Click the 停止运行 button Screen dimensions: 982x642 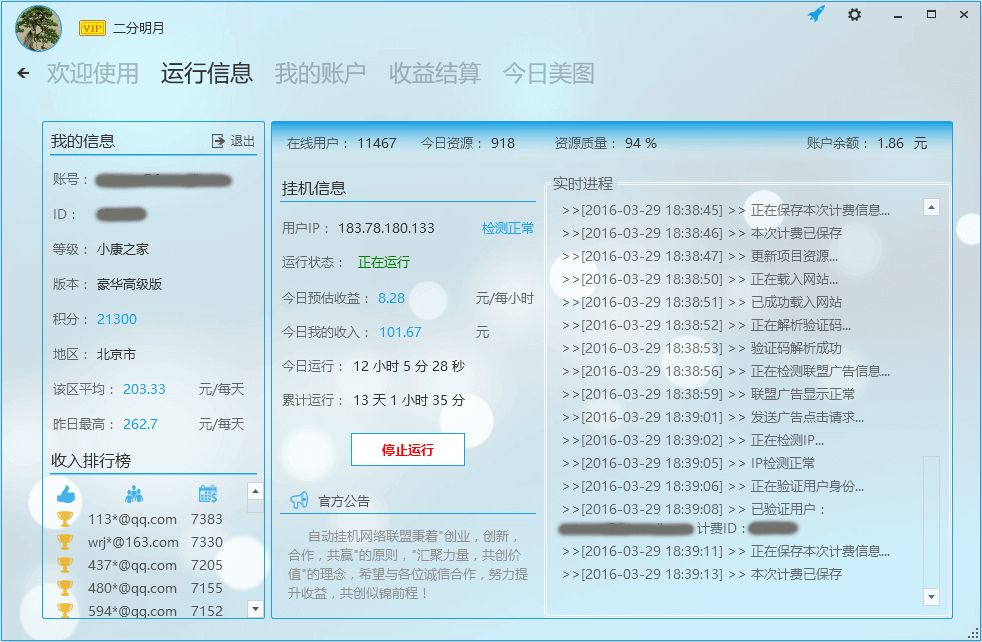pos(409,449)
